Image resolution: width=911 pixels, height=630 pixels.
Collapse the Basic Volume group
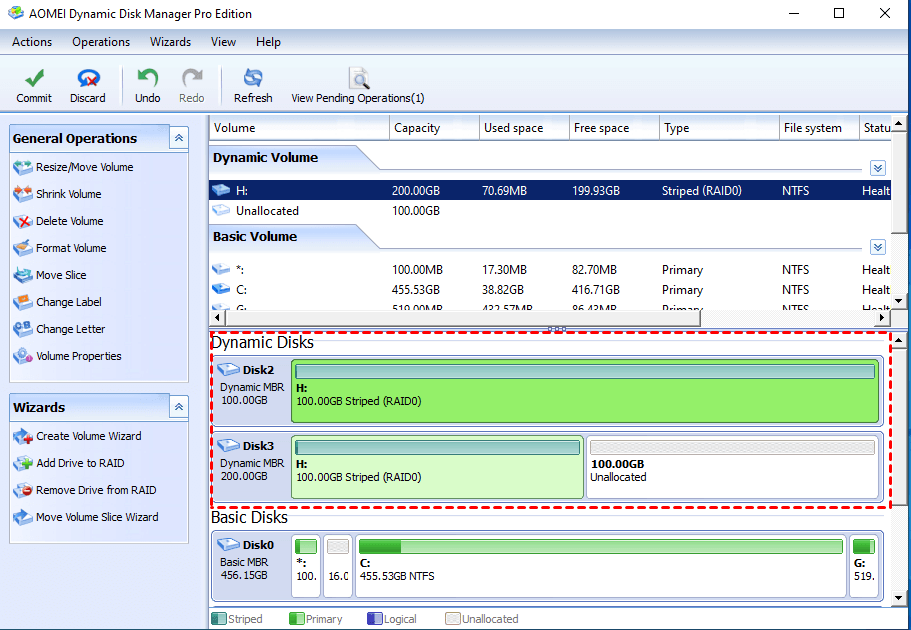pos(877,247)
